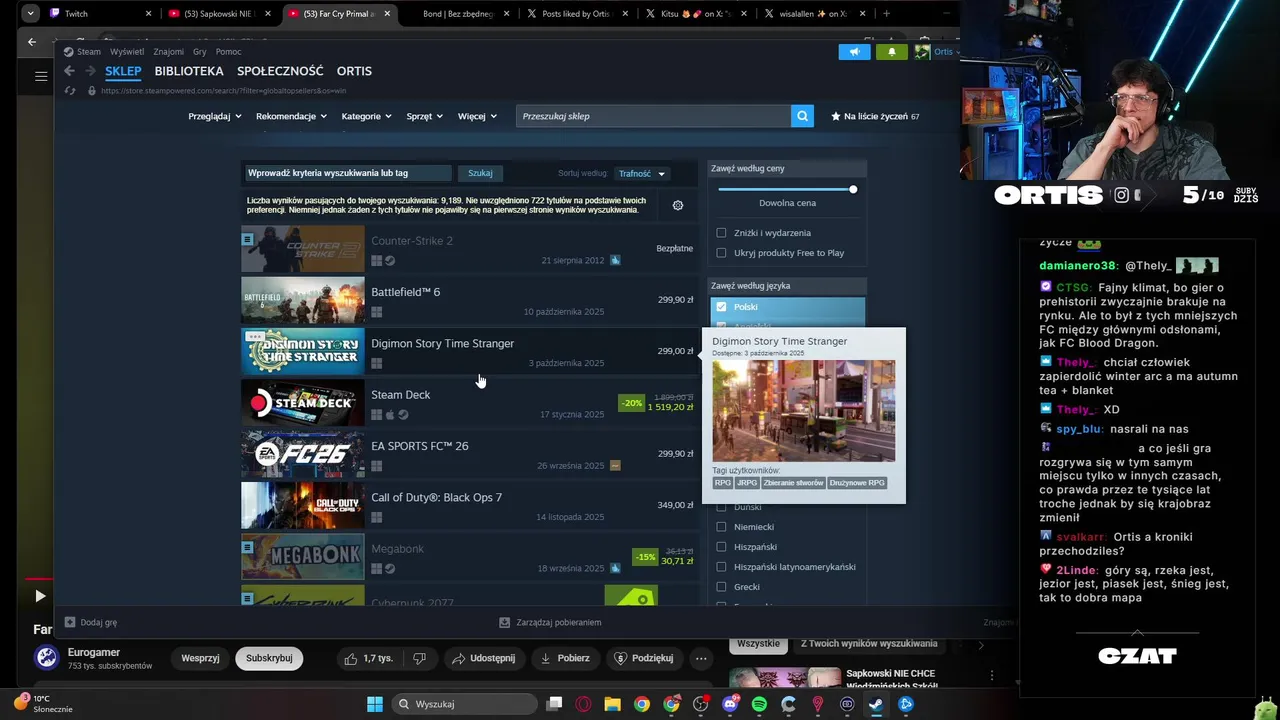Toggle the Polski language checkbox
This screenshot has height=720, width=1280.
tap(721, 307)
